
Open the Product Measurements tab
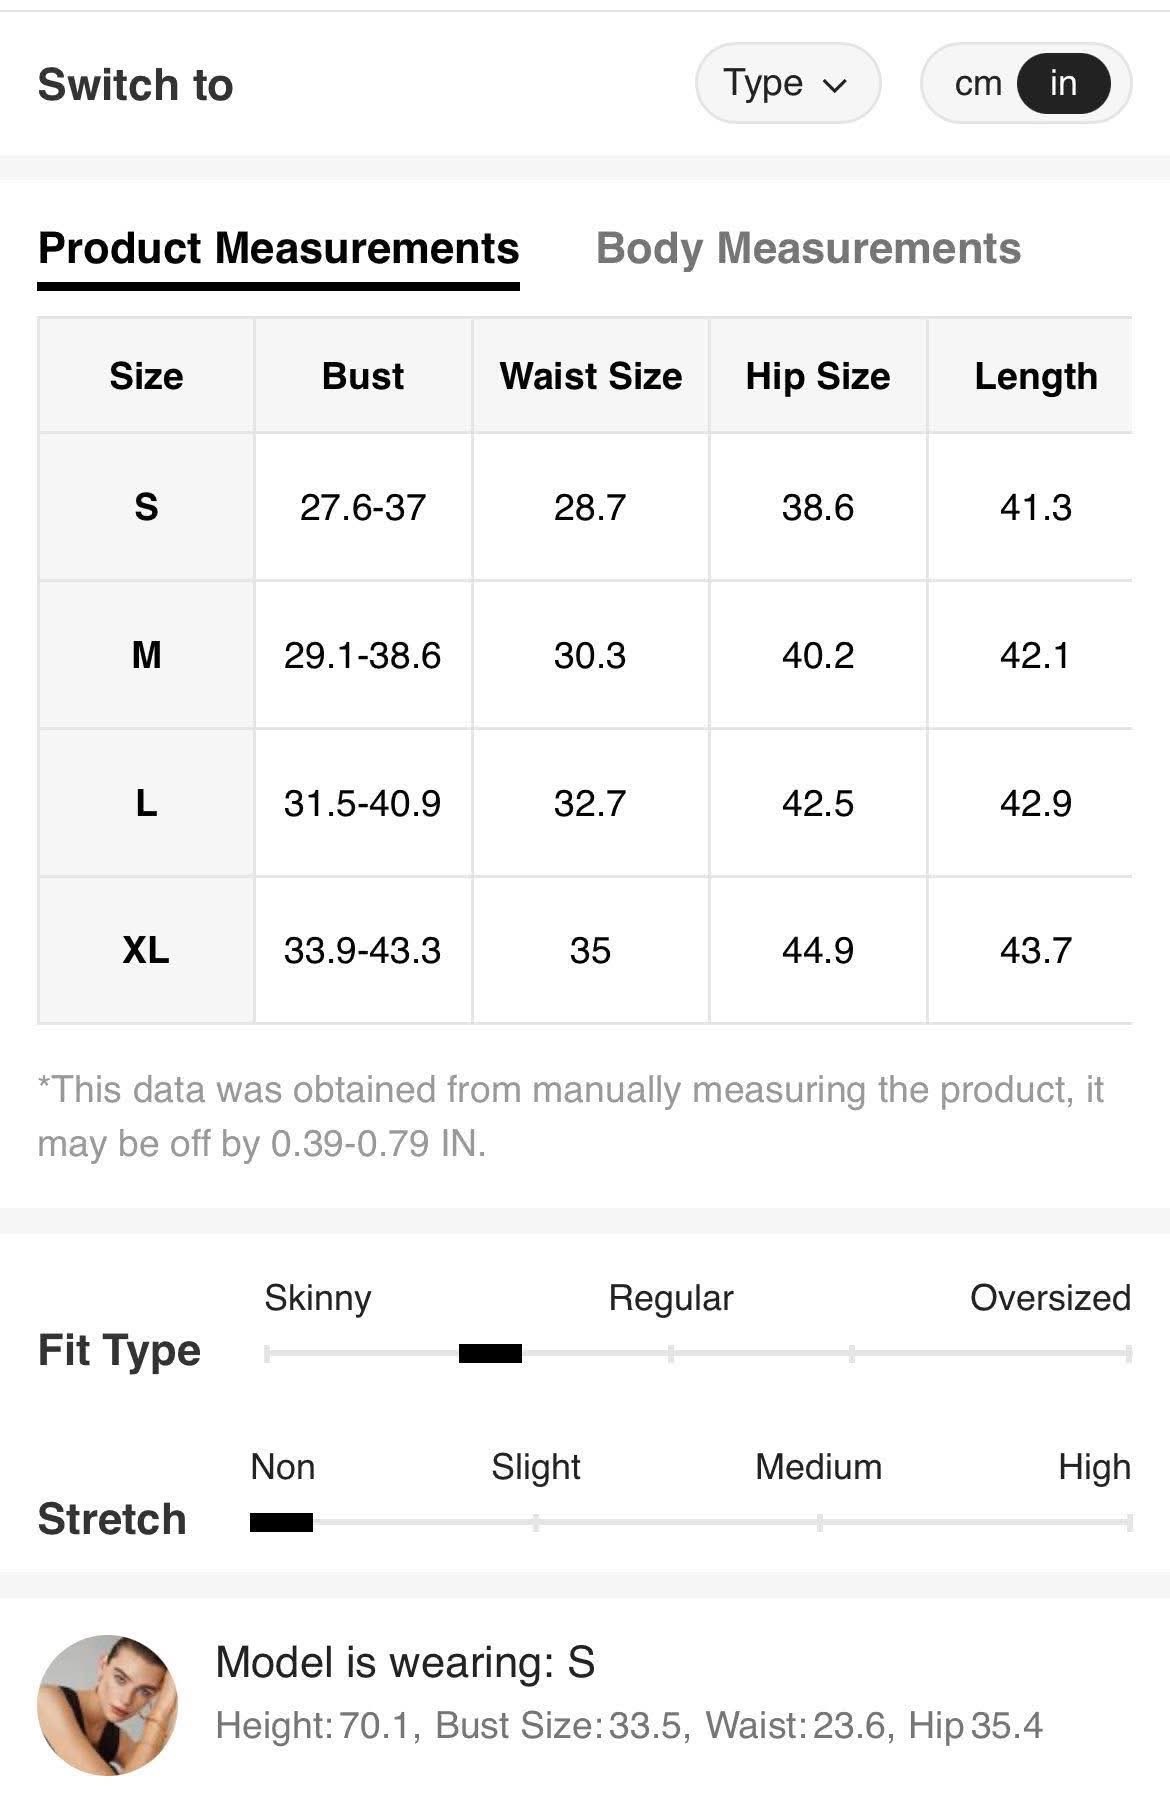pyautogui.click(x=278, y=249)
